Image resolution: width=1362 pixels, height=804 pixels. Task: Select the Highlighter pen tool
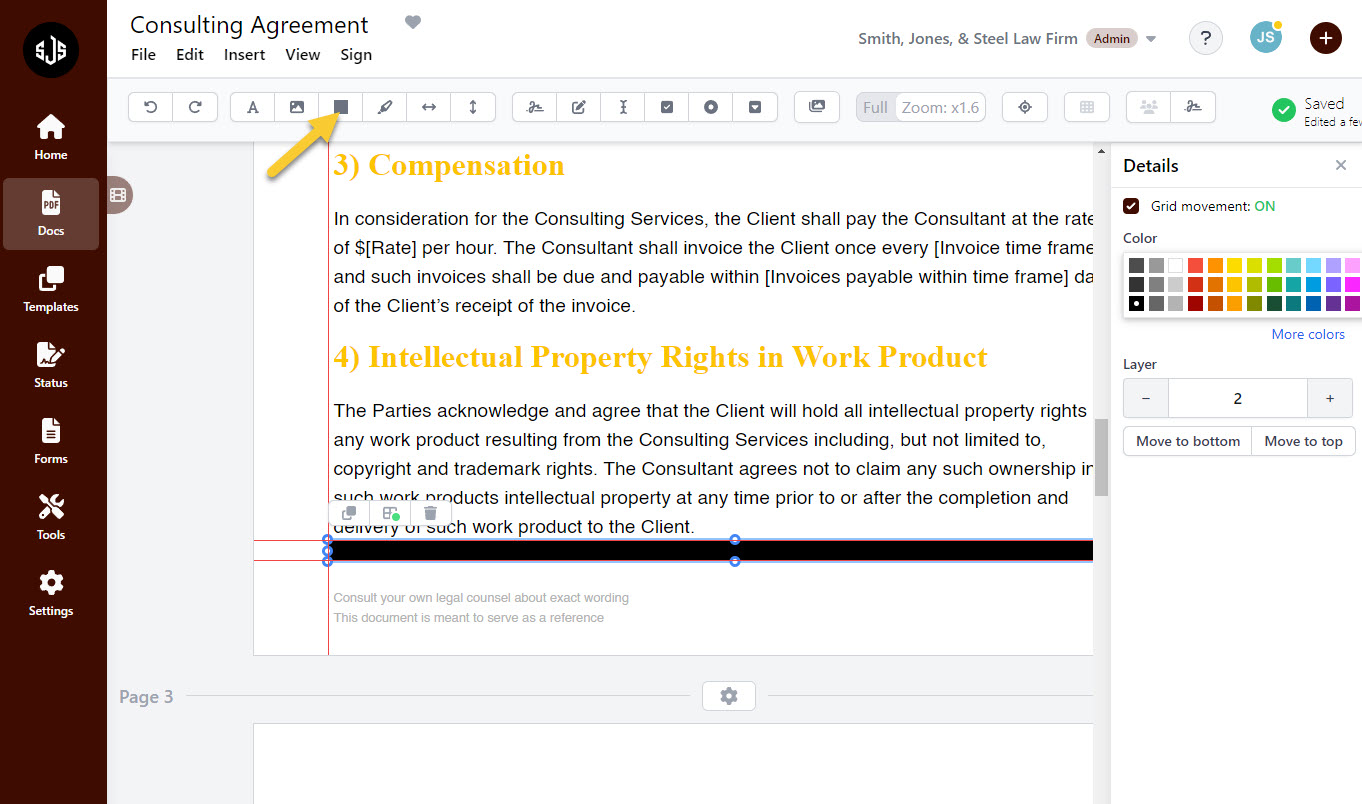385,107
